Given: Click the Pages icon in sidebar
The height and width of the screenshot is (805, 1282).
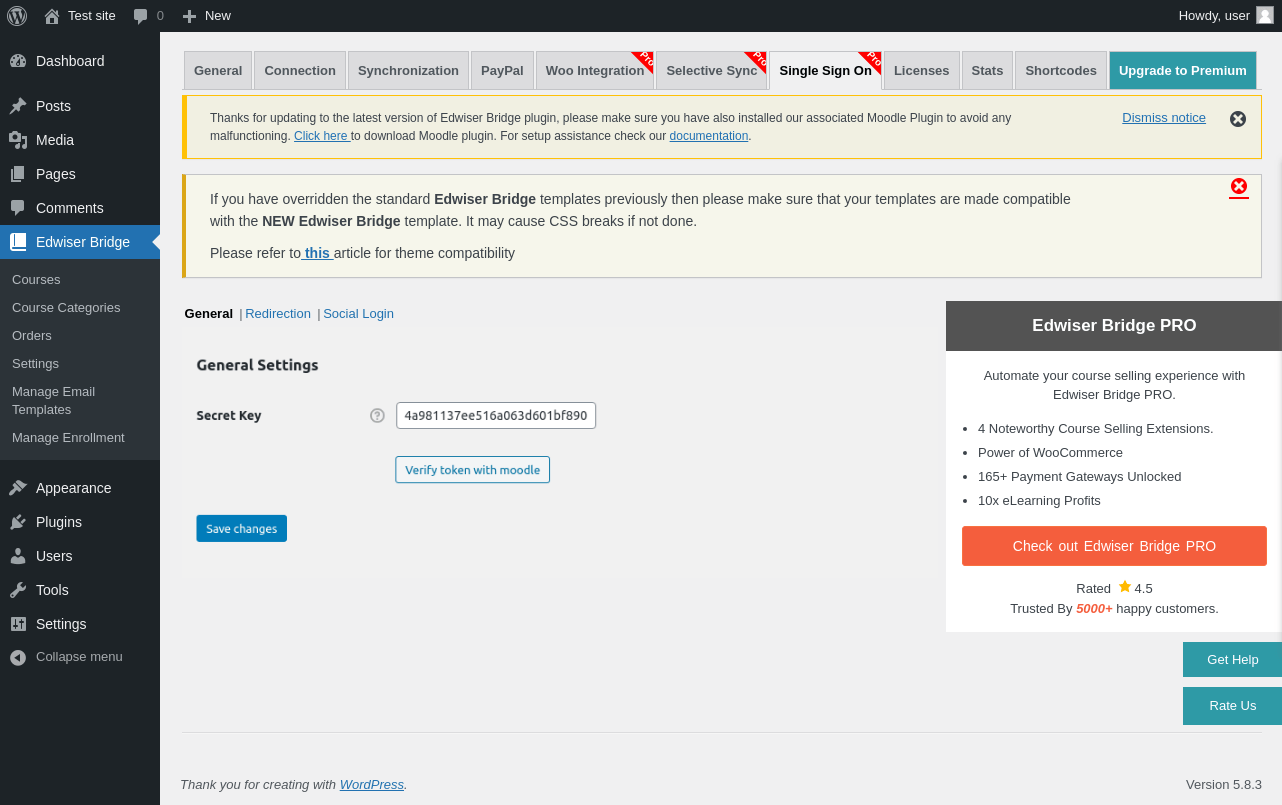Looking at the screenshot, I should coord(18,174).
